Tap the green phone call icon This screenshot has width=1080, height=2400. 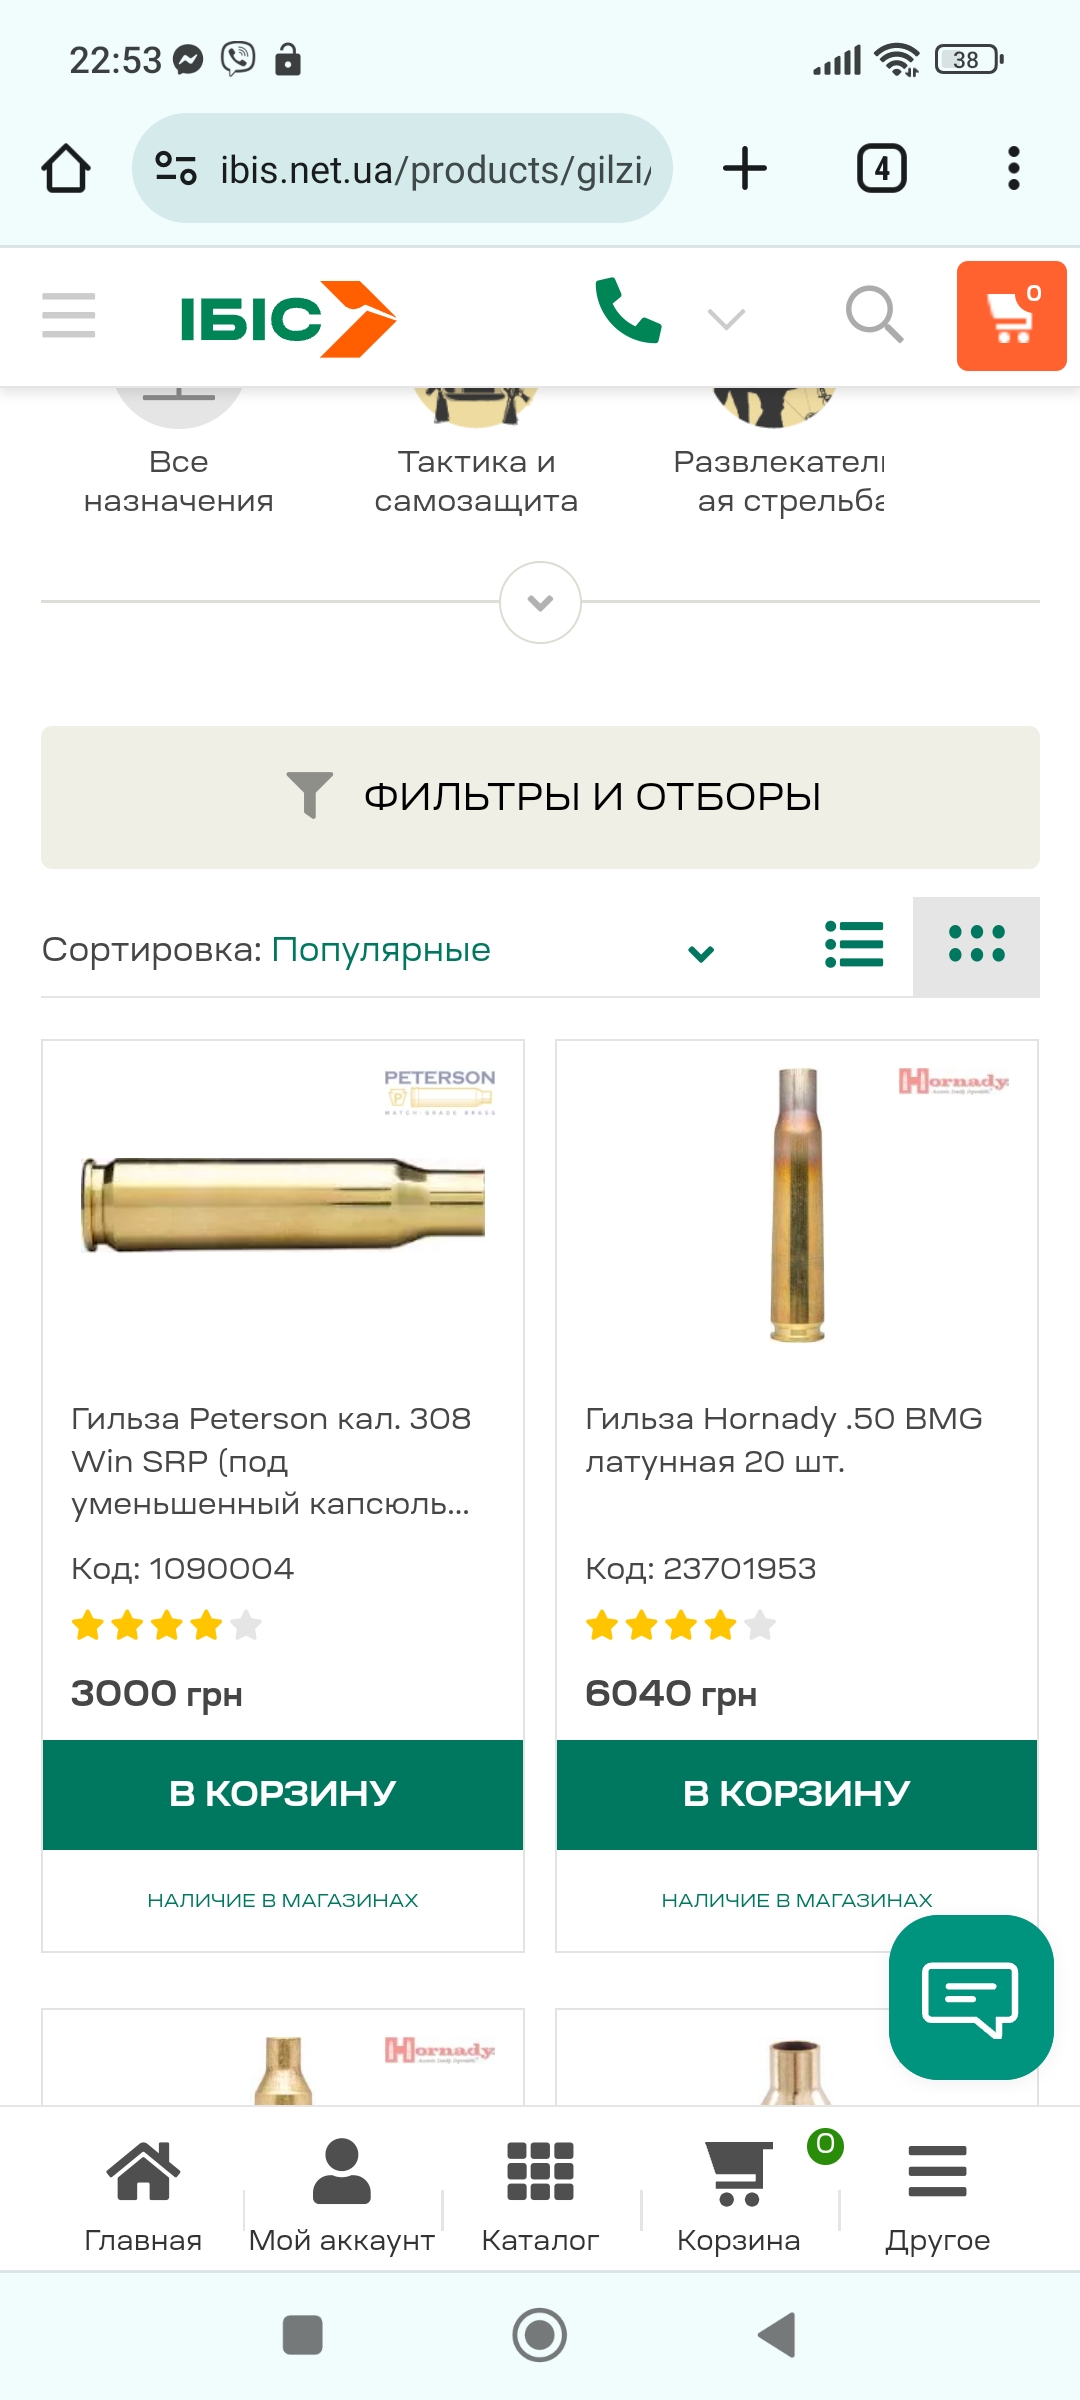628,312
